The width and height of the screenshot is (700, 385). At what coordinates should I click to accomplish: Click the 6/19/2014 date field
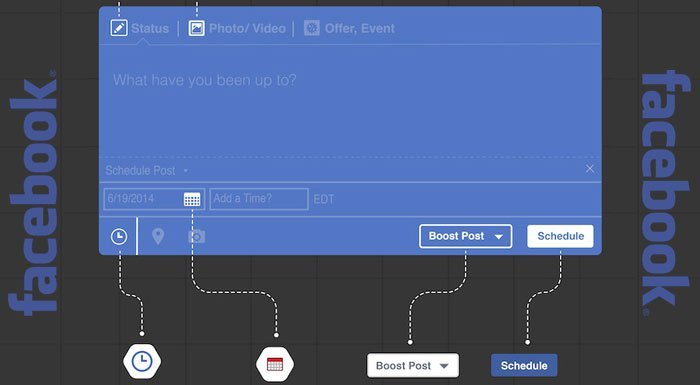[x=154, y=199]
